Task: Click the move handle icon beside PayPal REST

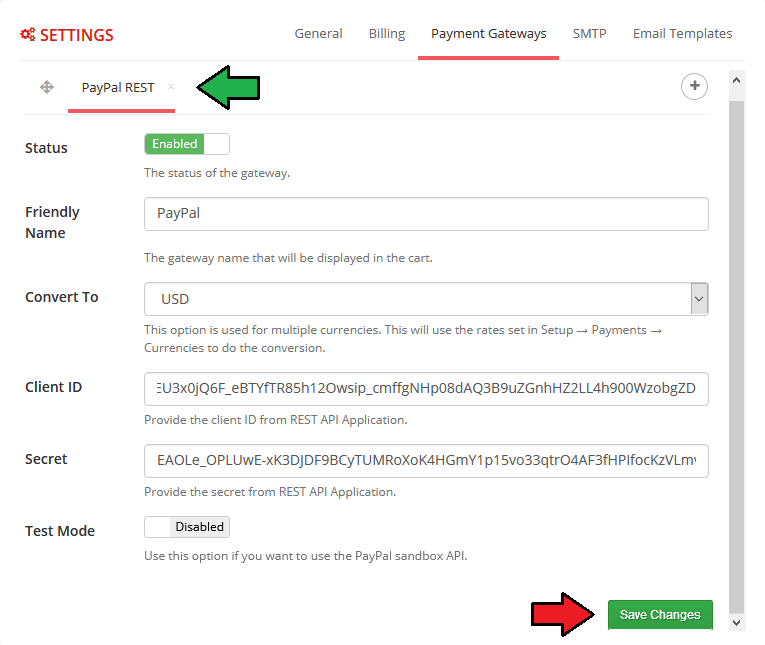Action: tap(47, 87)
